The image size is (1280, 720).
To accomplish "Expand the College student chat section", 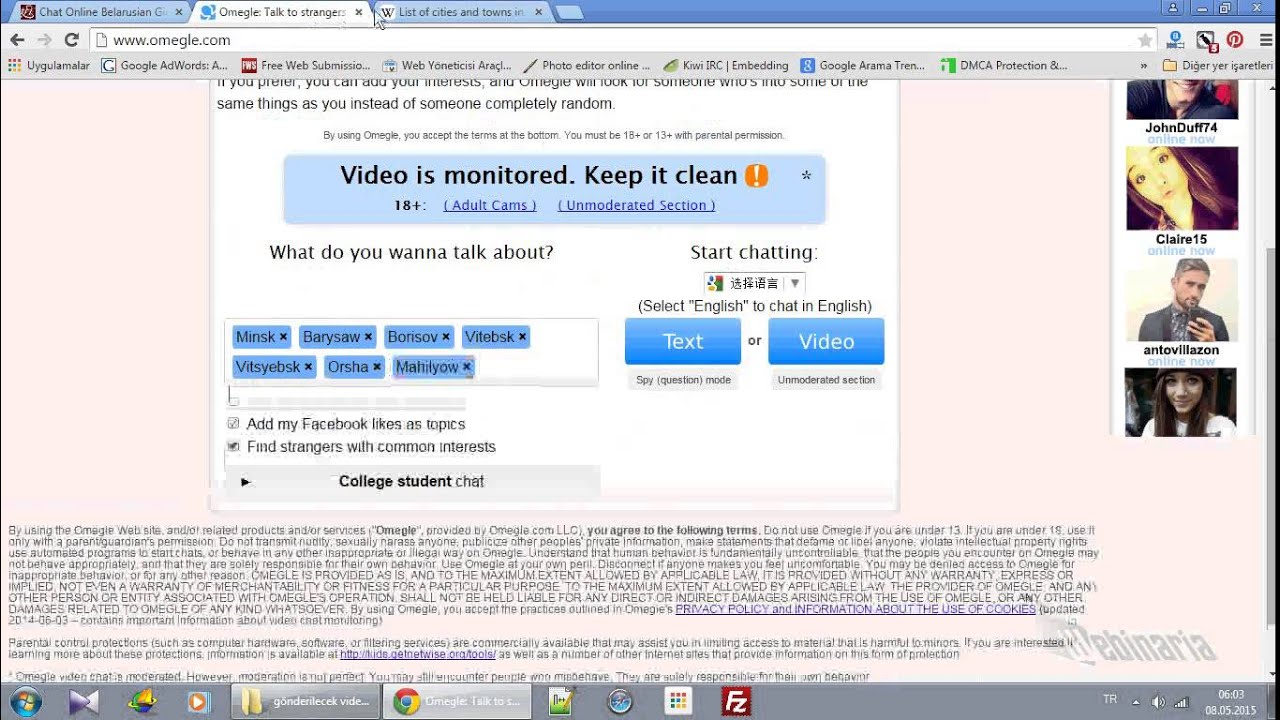I will (x=412, y=481).
